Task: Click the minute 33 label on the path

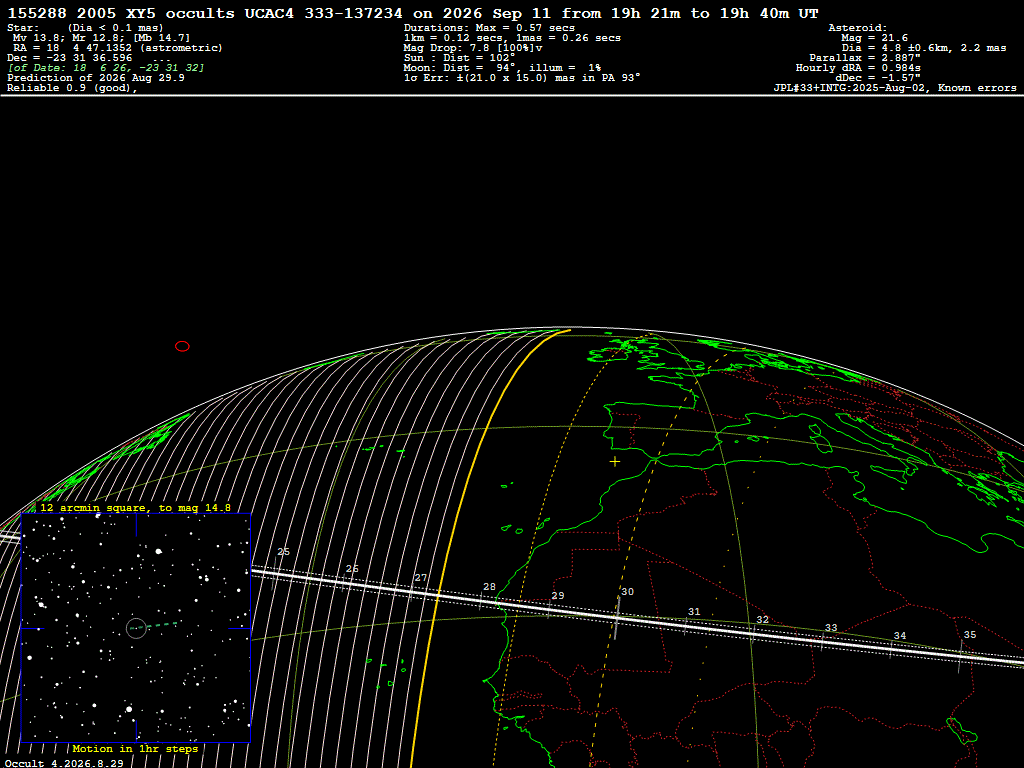Action: pos(831,628)
